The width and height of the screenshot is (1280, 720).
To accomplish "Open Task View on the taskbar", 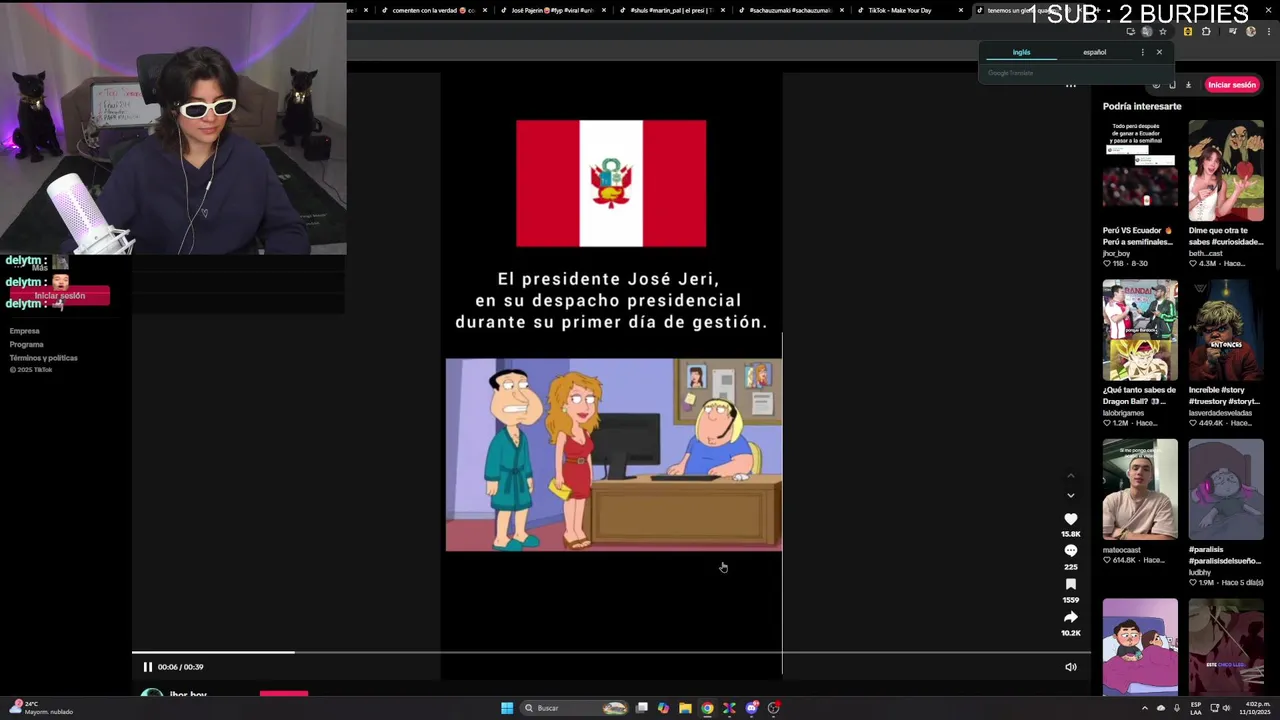I will coord(642,708).
